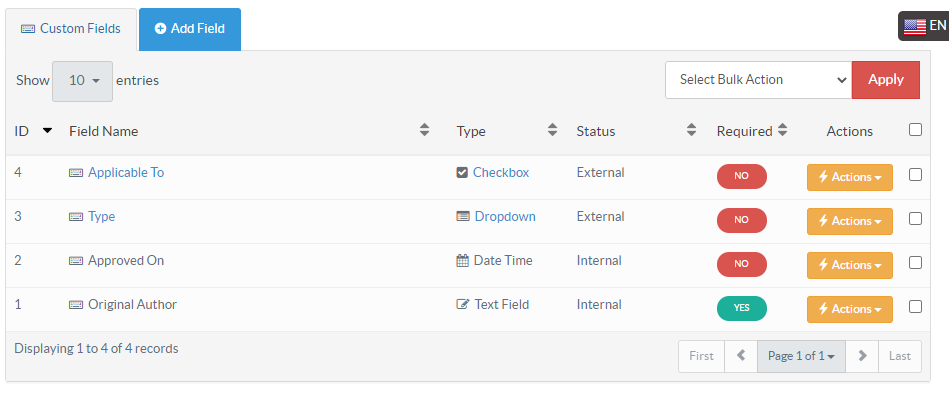Click the calendar icon beside Date Time
949x393 pixels.
click(462, 260)
